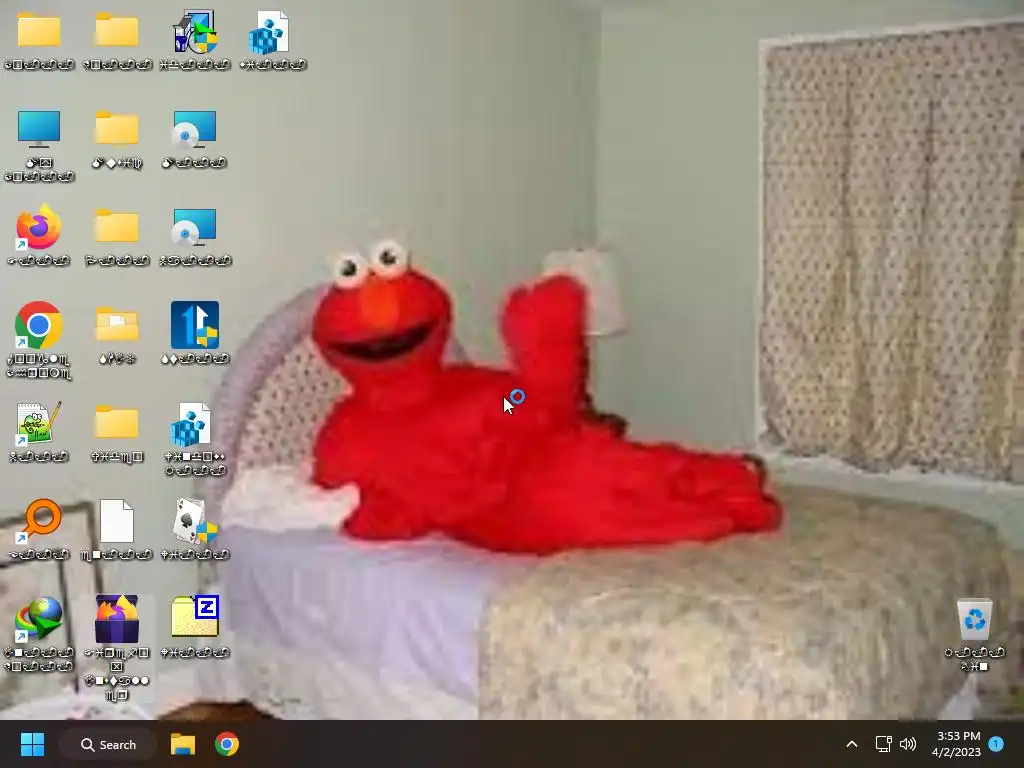Select the setup icon with computer and shield

click(x=195, y=31)
